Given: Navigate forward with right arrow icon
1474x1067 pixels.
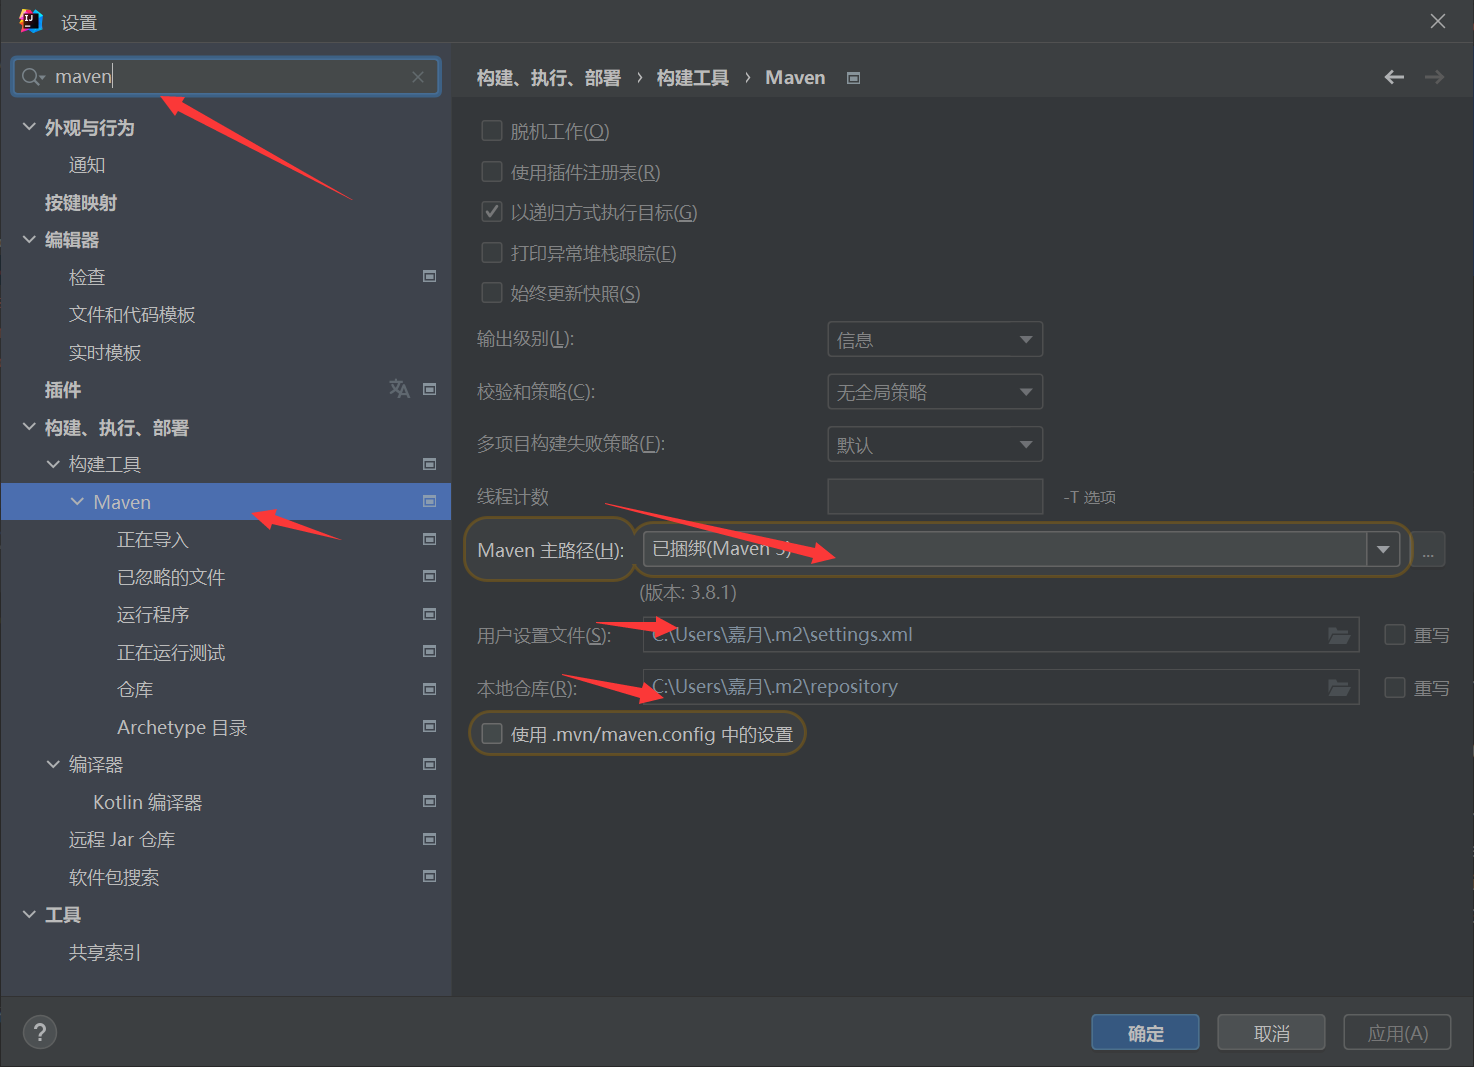Looking at the screenshot, I should [x=1434, y=77].
